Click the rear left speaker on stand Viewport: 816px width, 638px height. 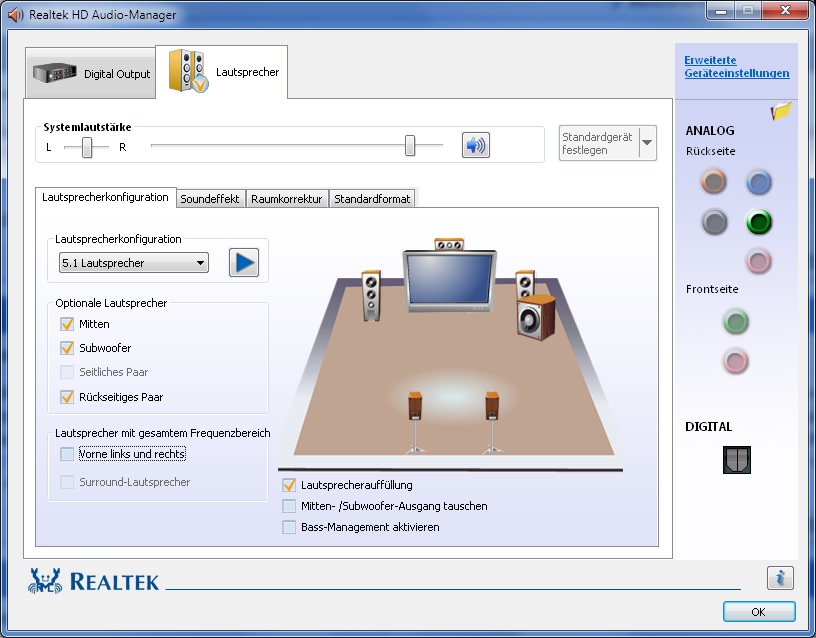pos(415,422)
